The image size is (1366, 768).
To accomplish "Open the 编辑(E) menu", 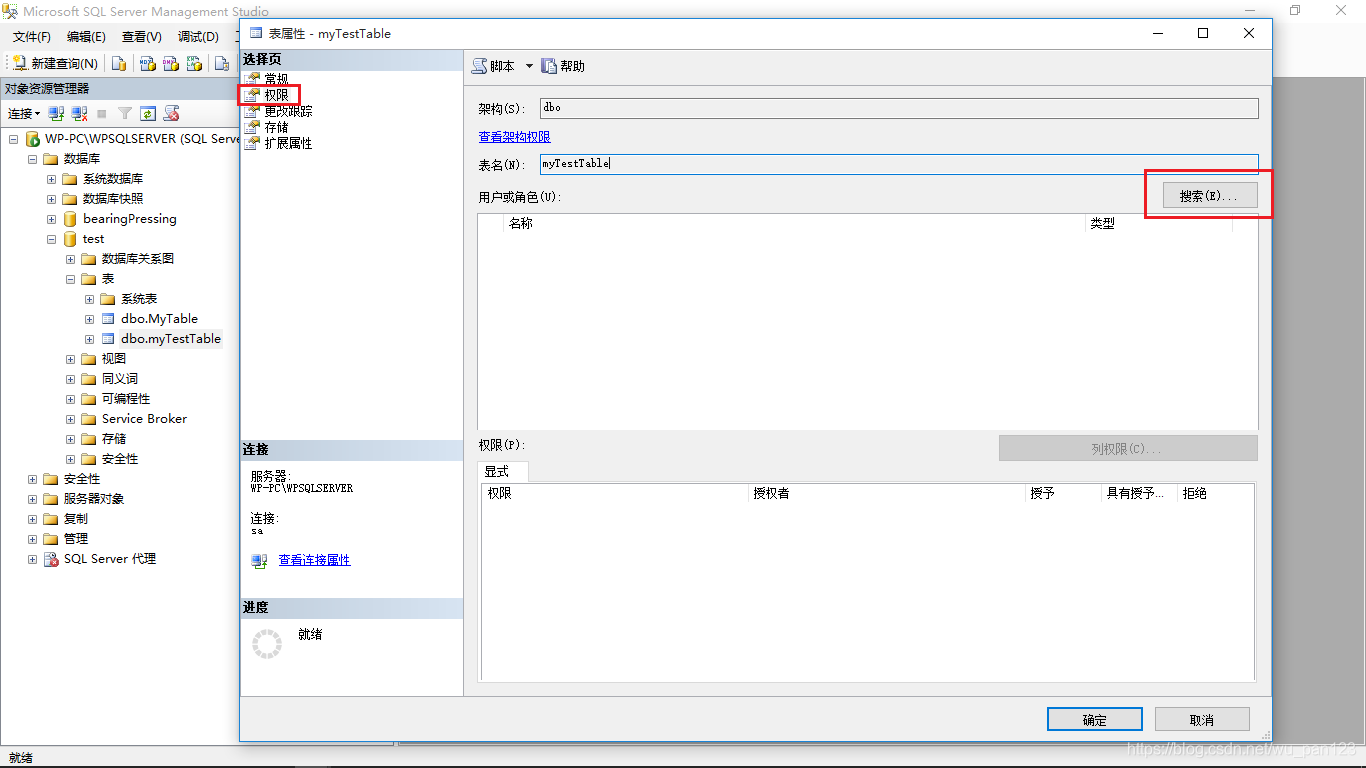I will (x=86, y=37).
